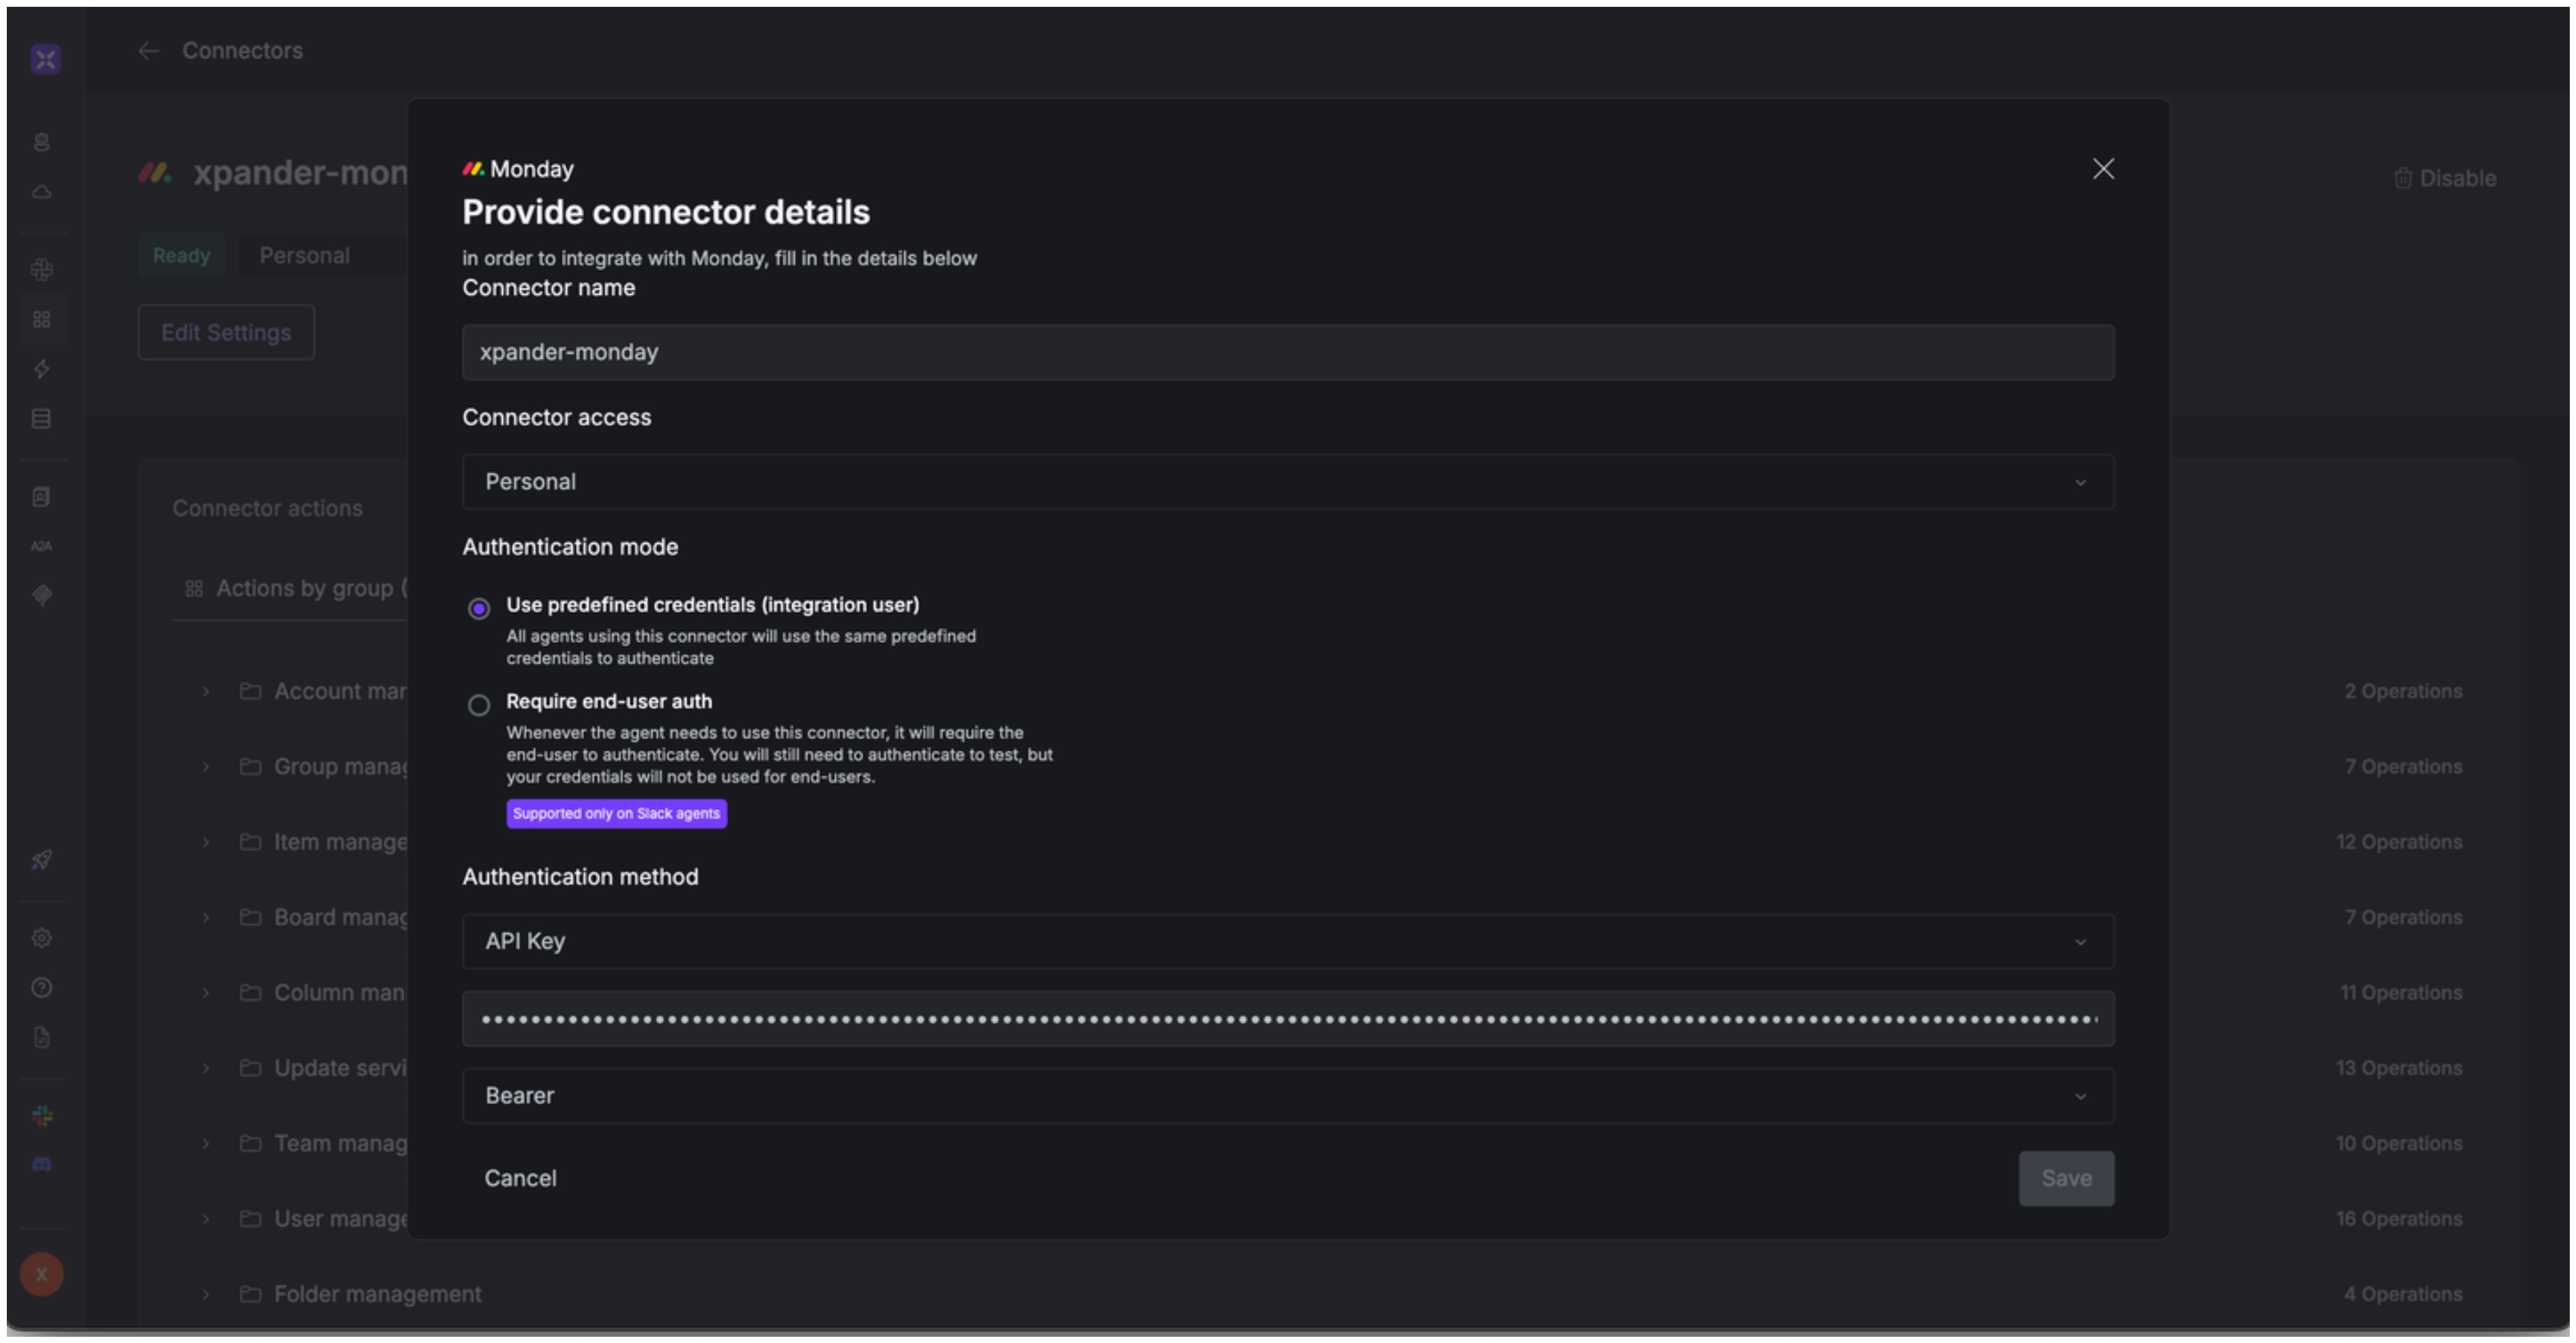Open the Slack icon in sidebar

click(41, 1116)
